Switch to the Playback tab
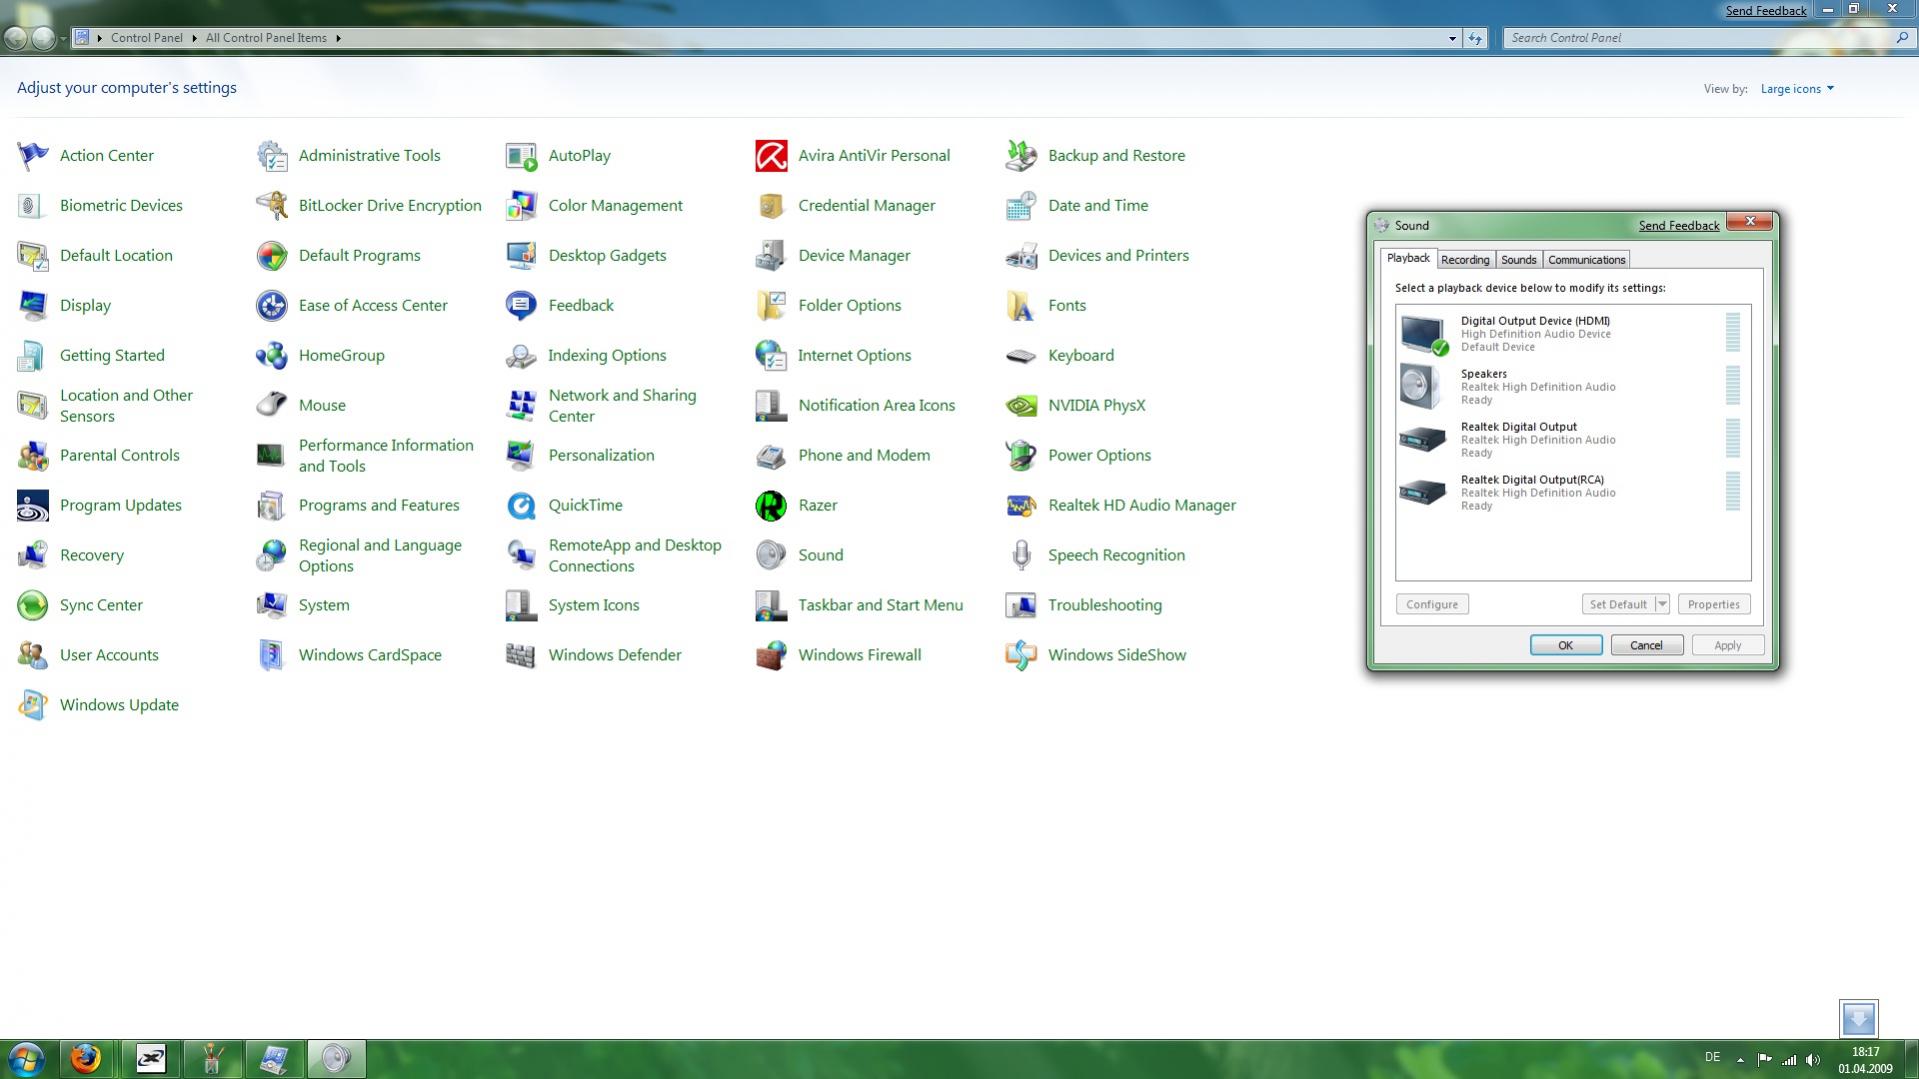The height and width of the screenshot is (1079, 1919). pos(1408,258)
